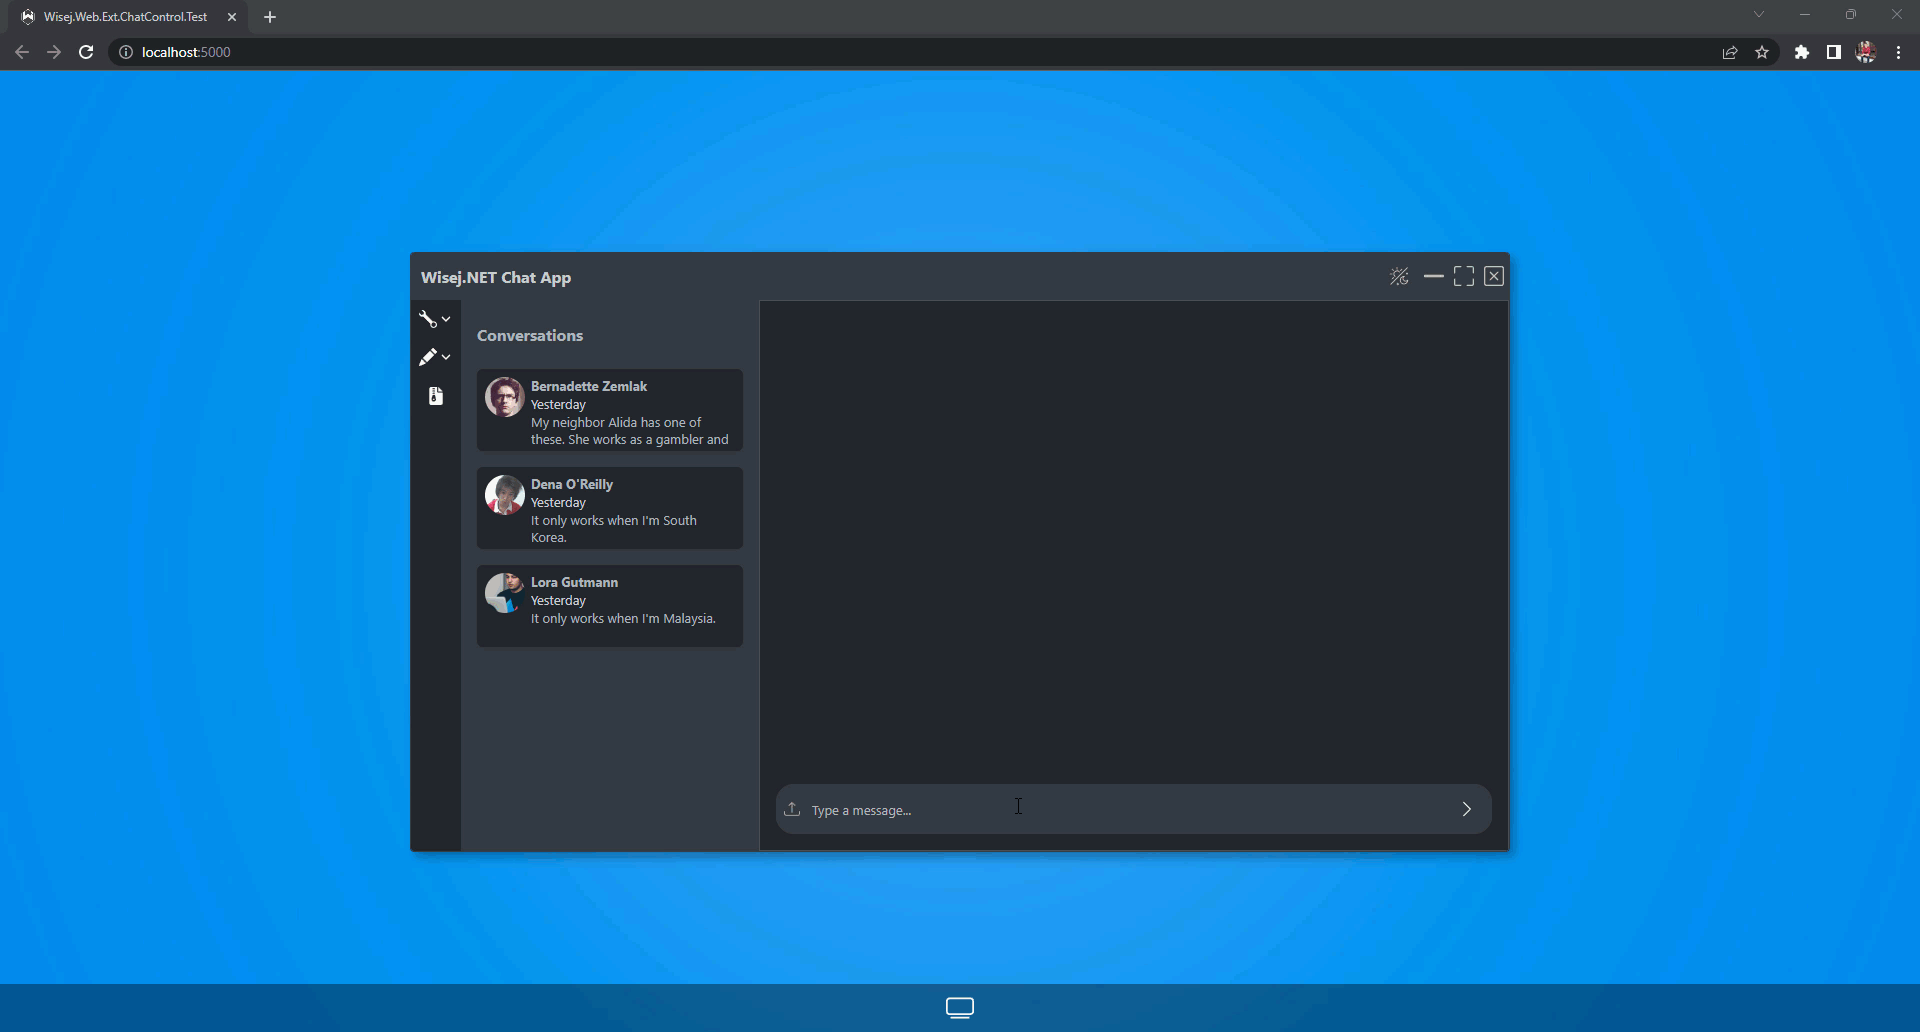Click the Wisej.NET Chat App title text
Screen dimensions: 1920x1032
pyautogui.click(x=496, y=278)
